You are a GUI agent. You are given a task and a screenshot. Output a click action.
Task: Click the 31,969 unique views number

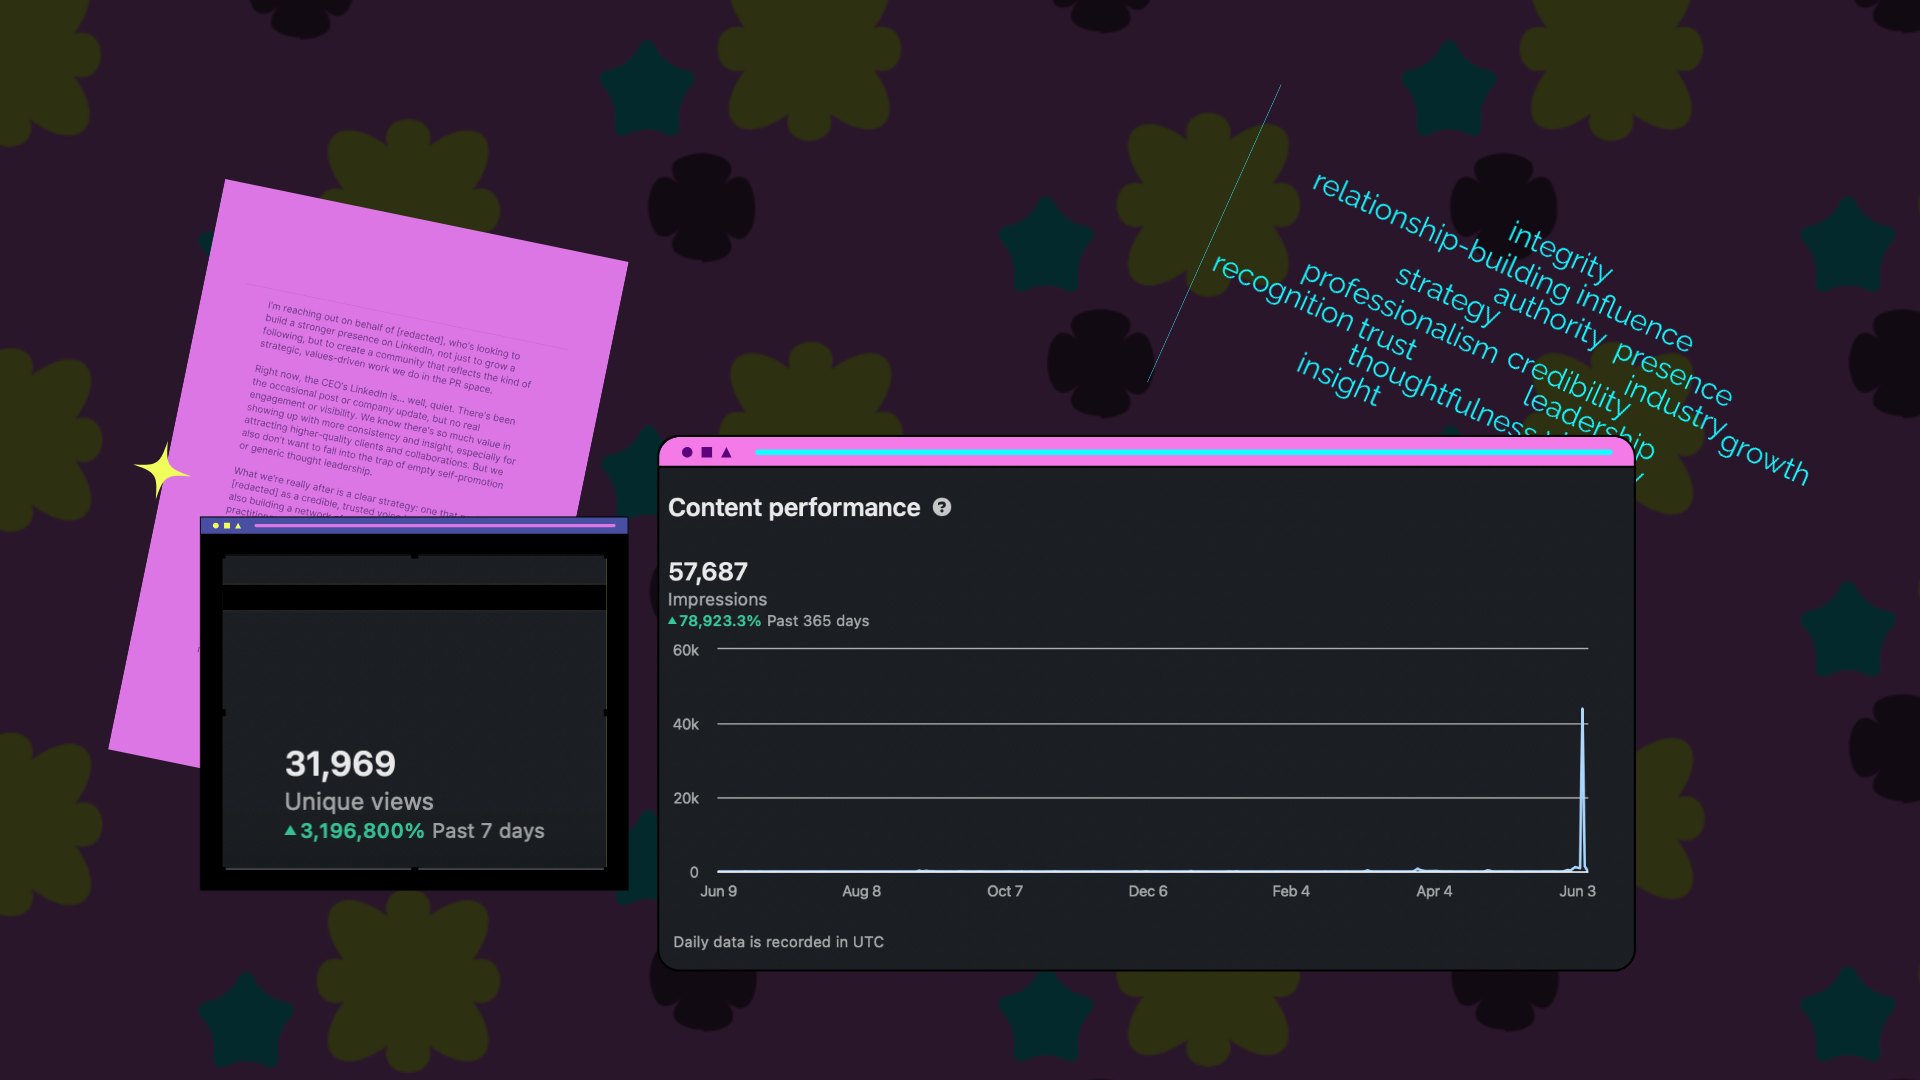click(340, 764)
